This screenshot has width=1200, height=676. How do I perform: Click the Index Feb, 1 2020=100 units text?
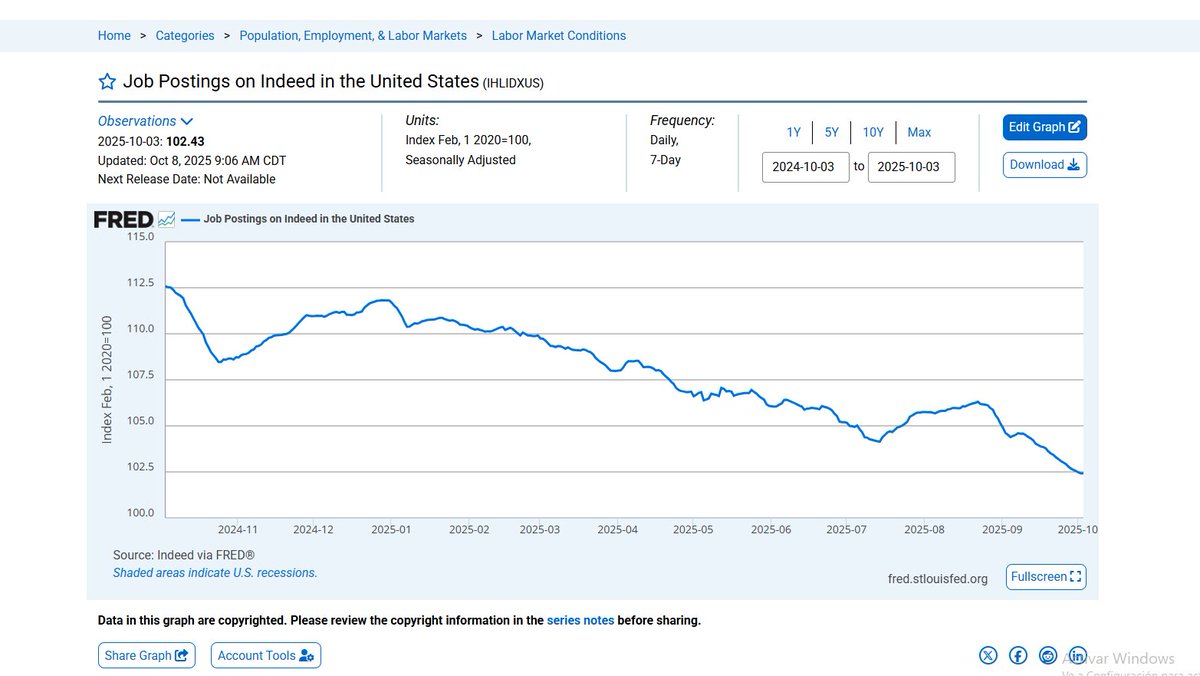[468, 140]
